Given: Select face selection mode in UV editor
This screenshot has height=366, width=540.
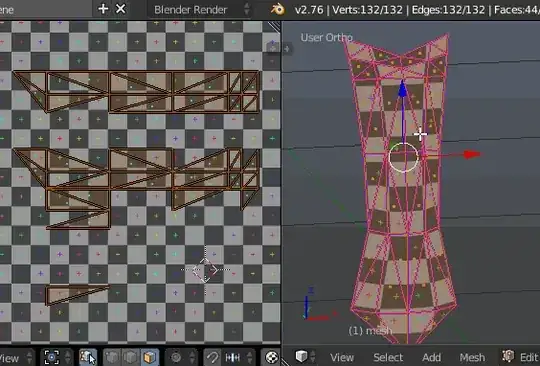Looking at the screenshot, I should click(x=150, y=358).
